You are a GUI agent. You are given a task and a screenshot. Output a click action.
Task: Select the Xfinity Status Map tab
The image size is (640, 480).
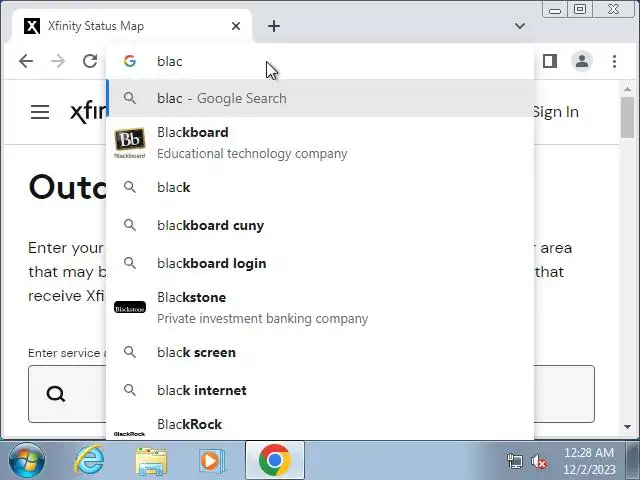[x=132, y=26]
